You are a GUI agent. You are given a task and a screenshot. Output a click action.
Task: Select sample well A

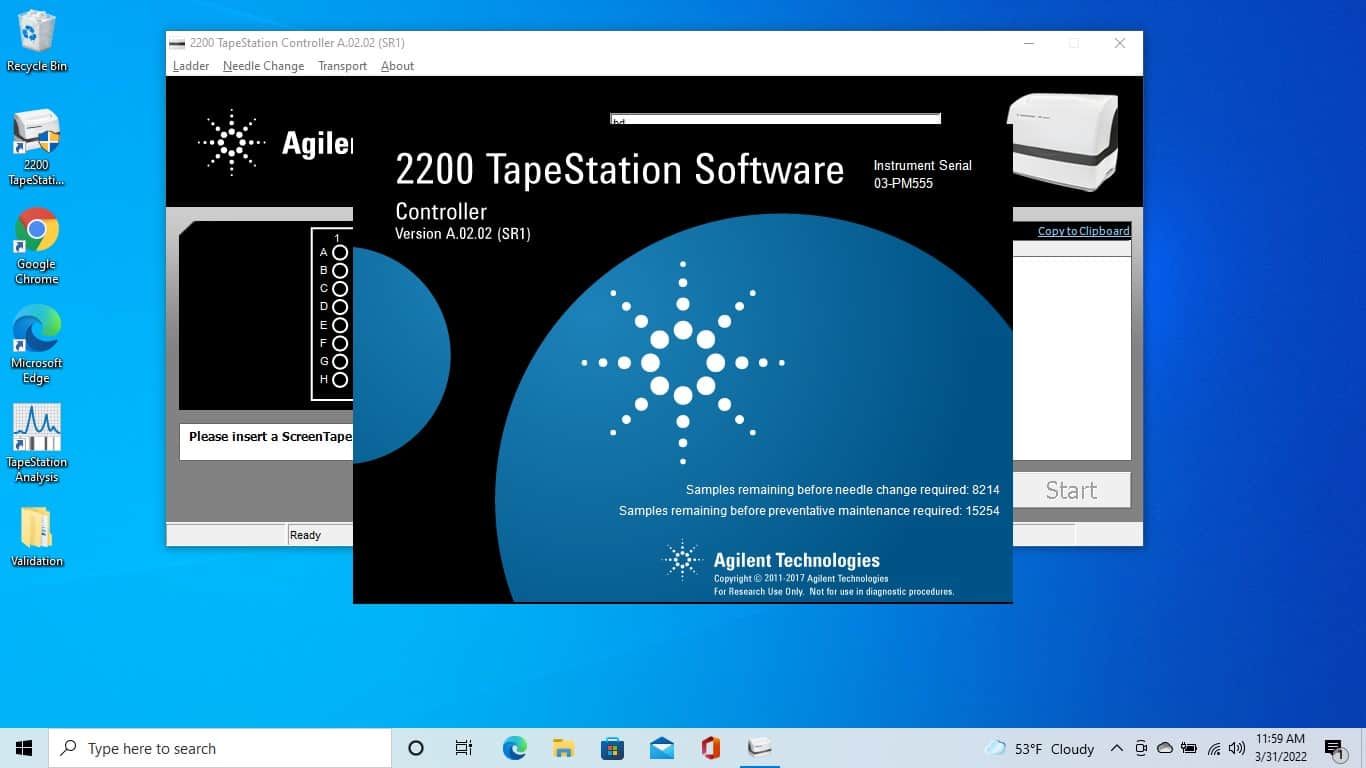(340, 253)
